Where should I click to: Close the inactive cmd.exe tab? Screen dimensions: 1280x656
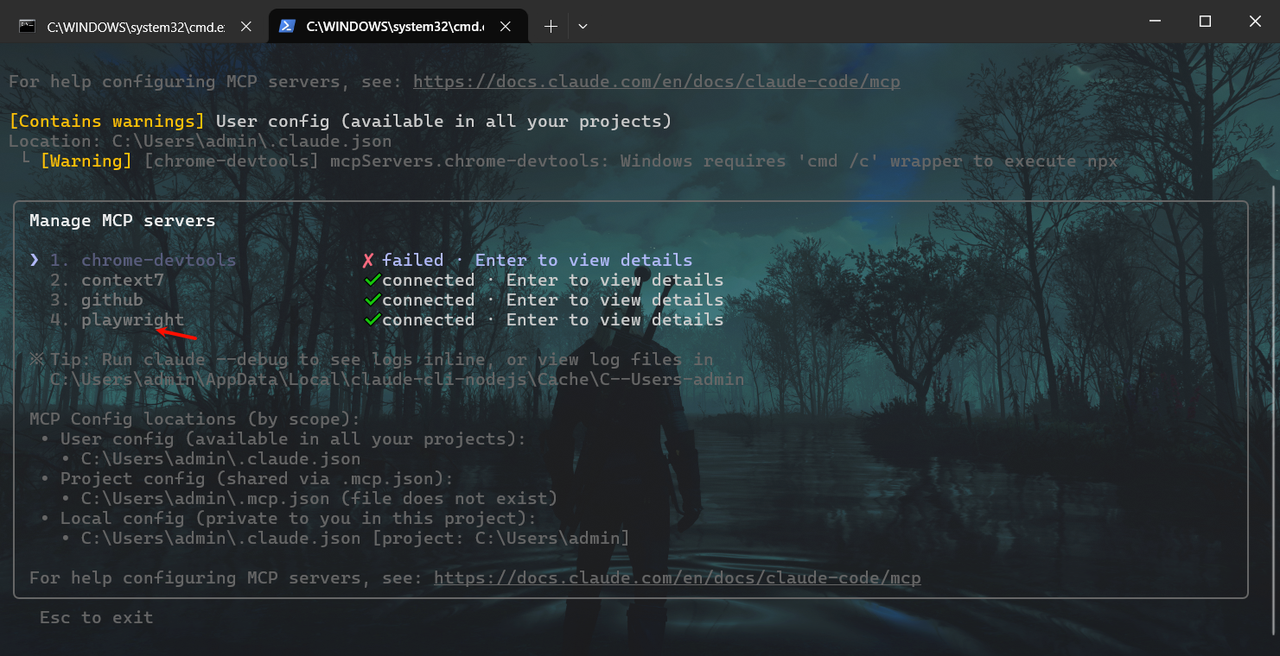click(x=246, y=26)
